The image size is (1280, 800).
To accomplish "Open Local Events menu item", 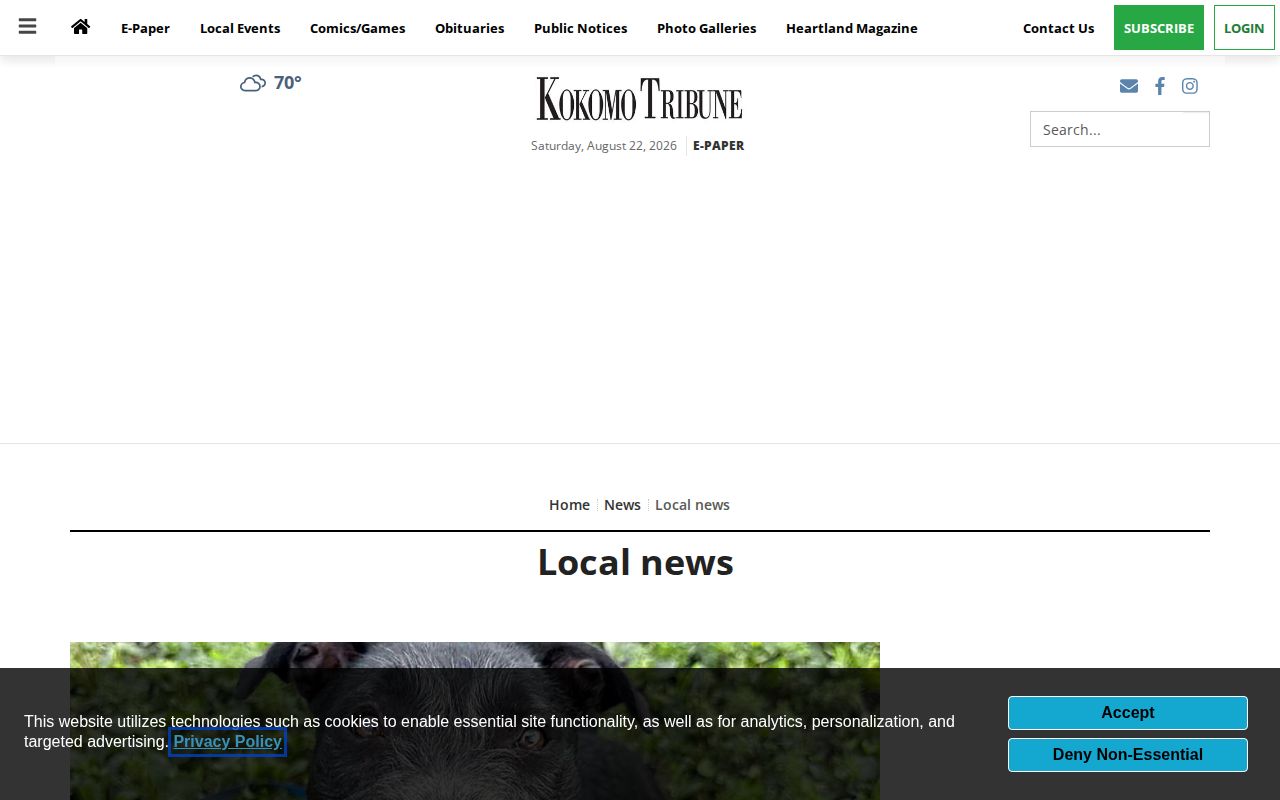I will pos(240,28).
